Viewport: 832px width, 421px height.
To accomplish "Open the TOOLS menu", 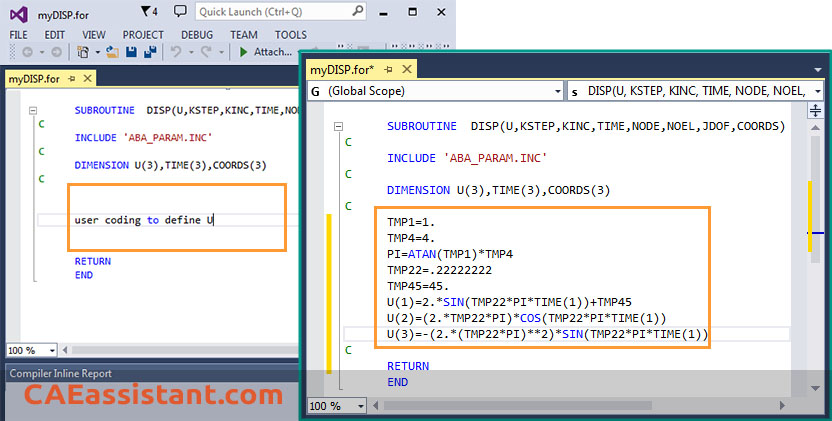I will (x=291, y=35).
